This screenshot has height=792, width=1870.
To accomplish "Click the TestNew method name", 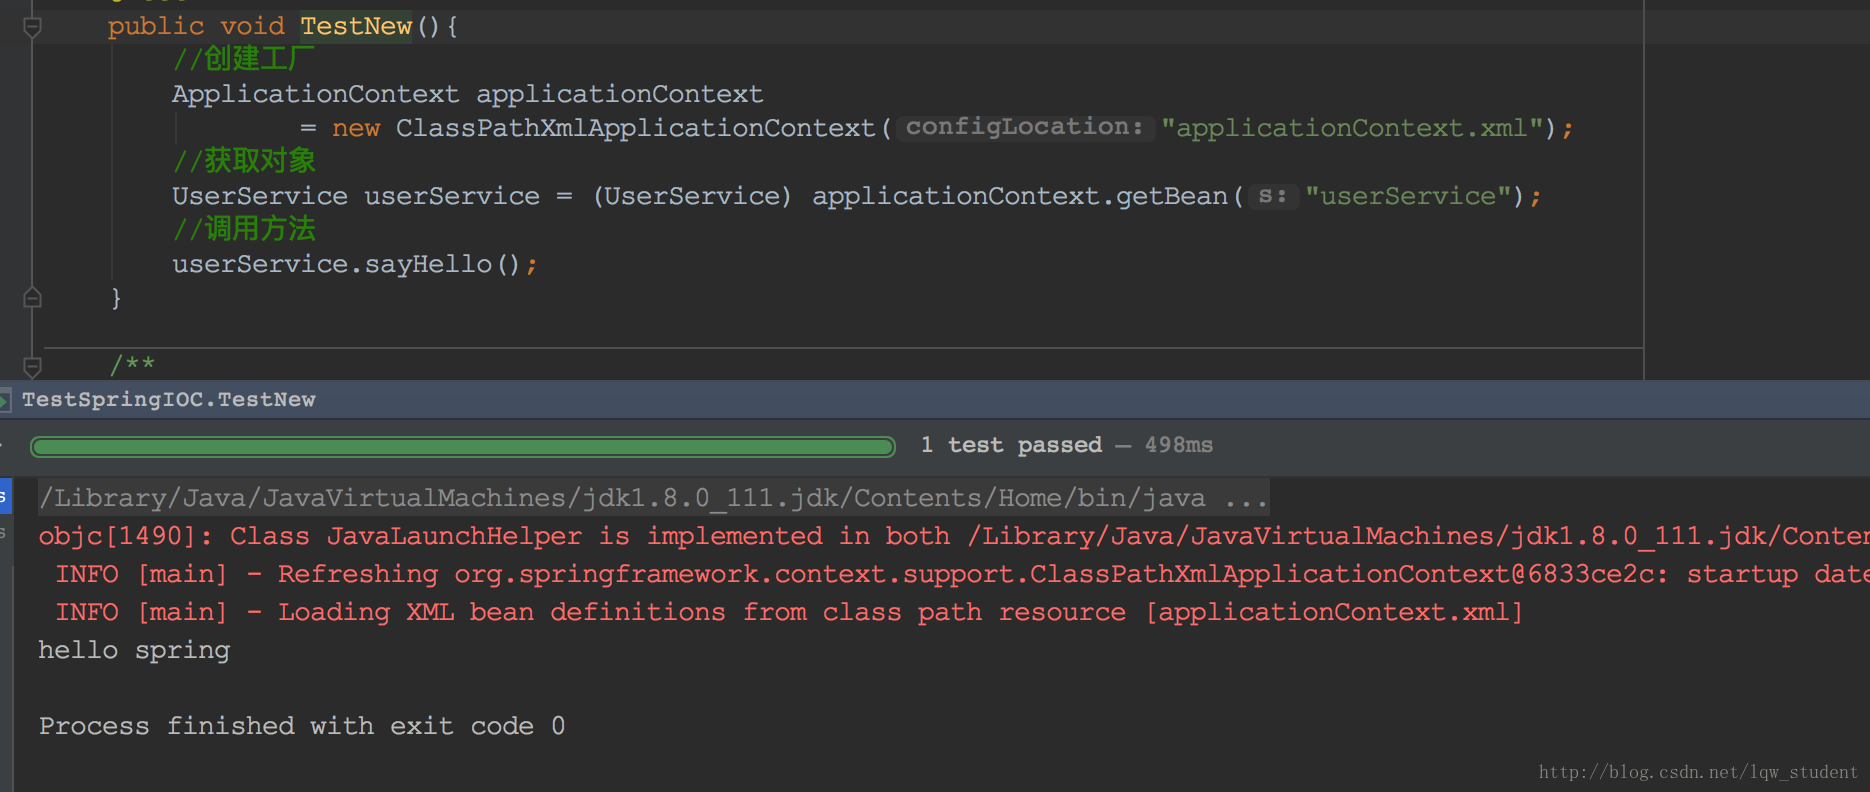I will [x=356, y=26].
